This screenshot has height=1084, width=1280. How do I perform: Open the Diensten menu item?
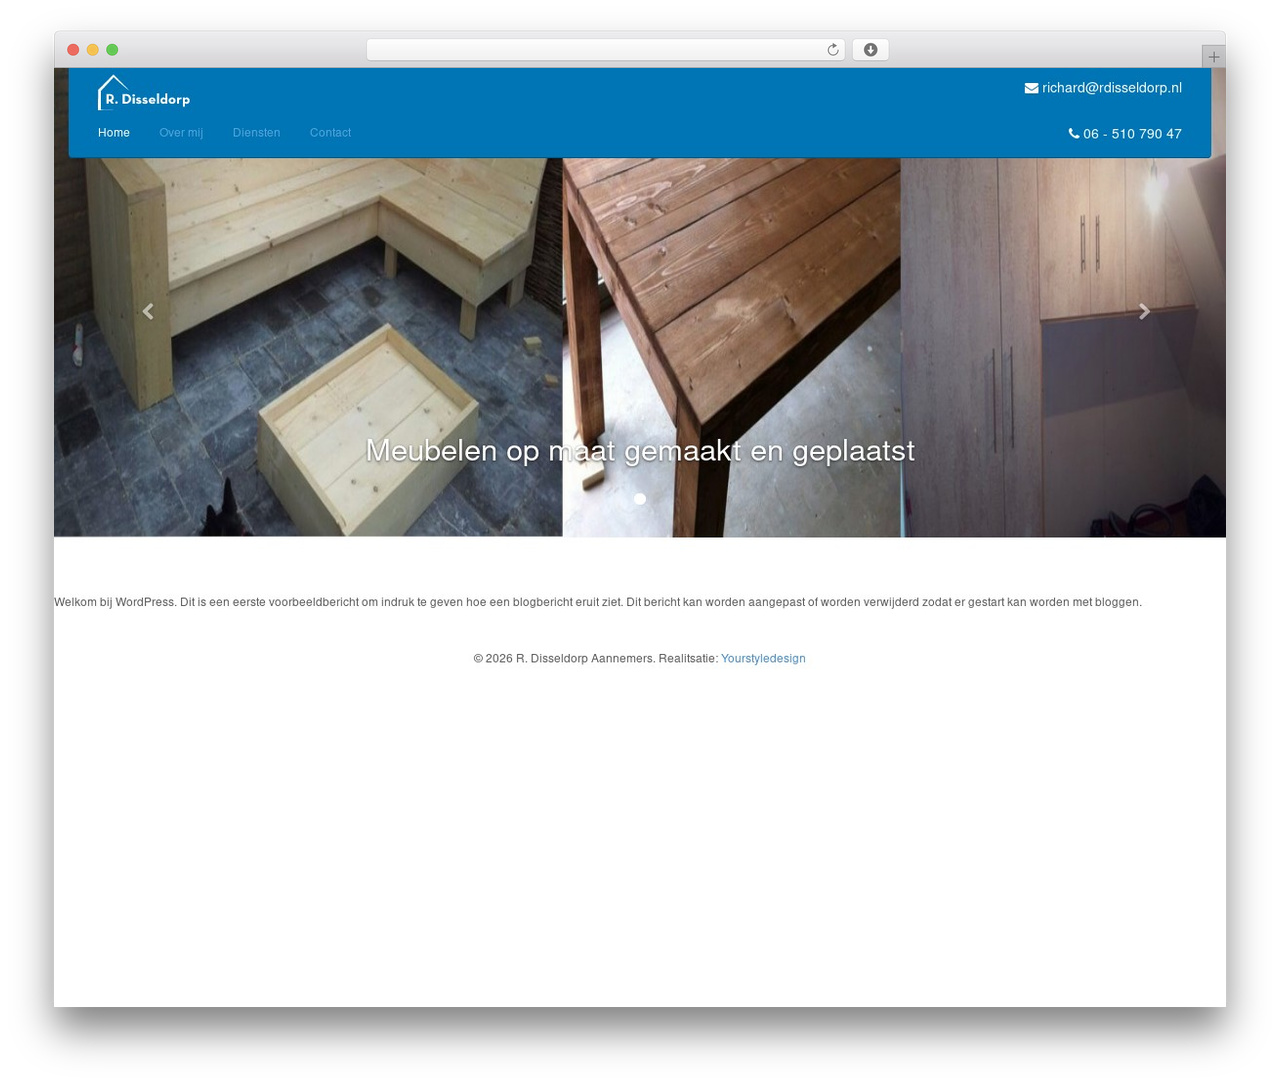256,133
